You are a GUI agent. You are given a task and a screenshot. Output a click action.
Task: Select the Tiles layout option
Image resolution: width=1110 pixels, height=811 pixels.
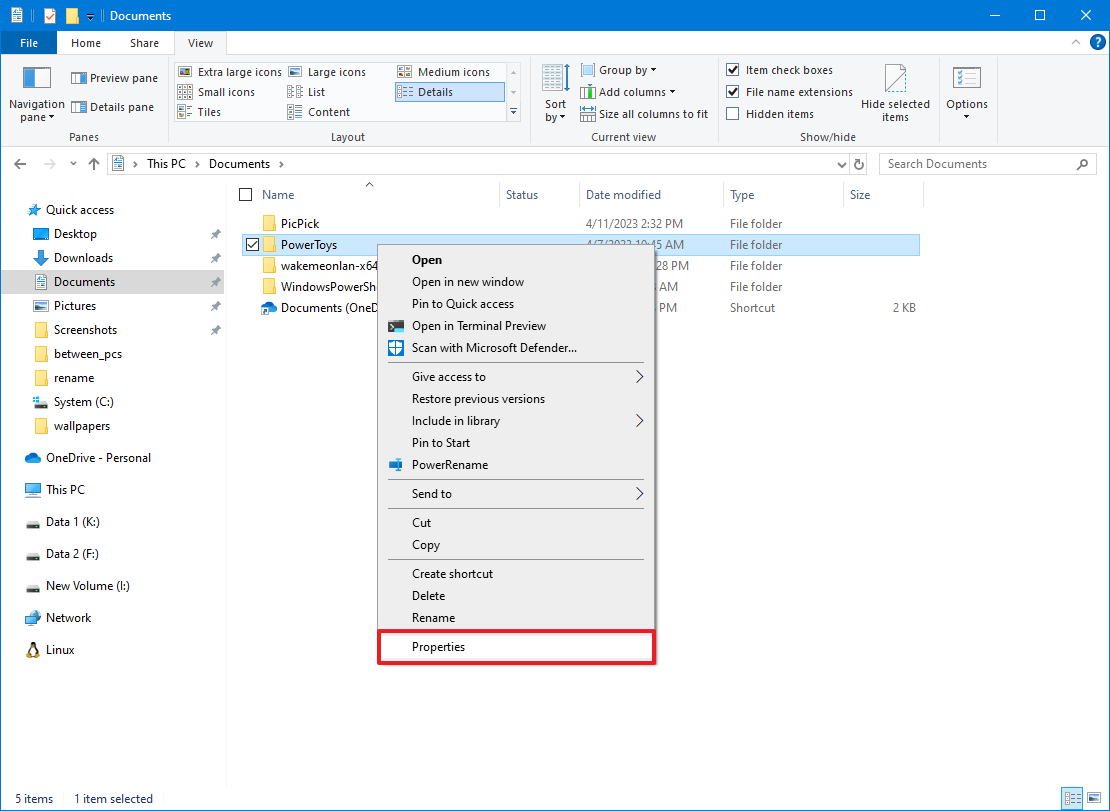(207, 111)
